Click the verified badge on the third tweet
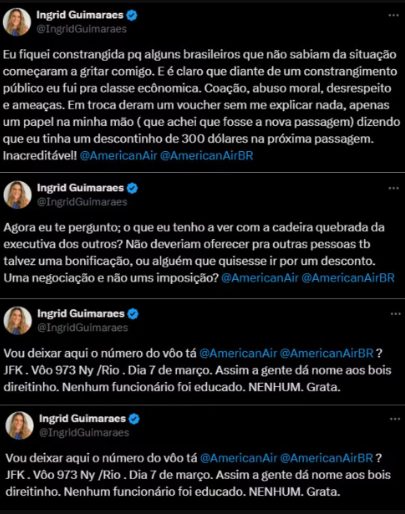This screenshot has width=405, height=514. pyautogui.click(x=133, y=314)
